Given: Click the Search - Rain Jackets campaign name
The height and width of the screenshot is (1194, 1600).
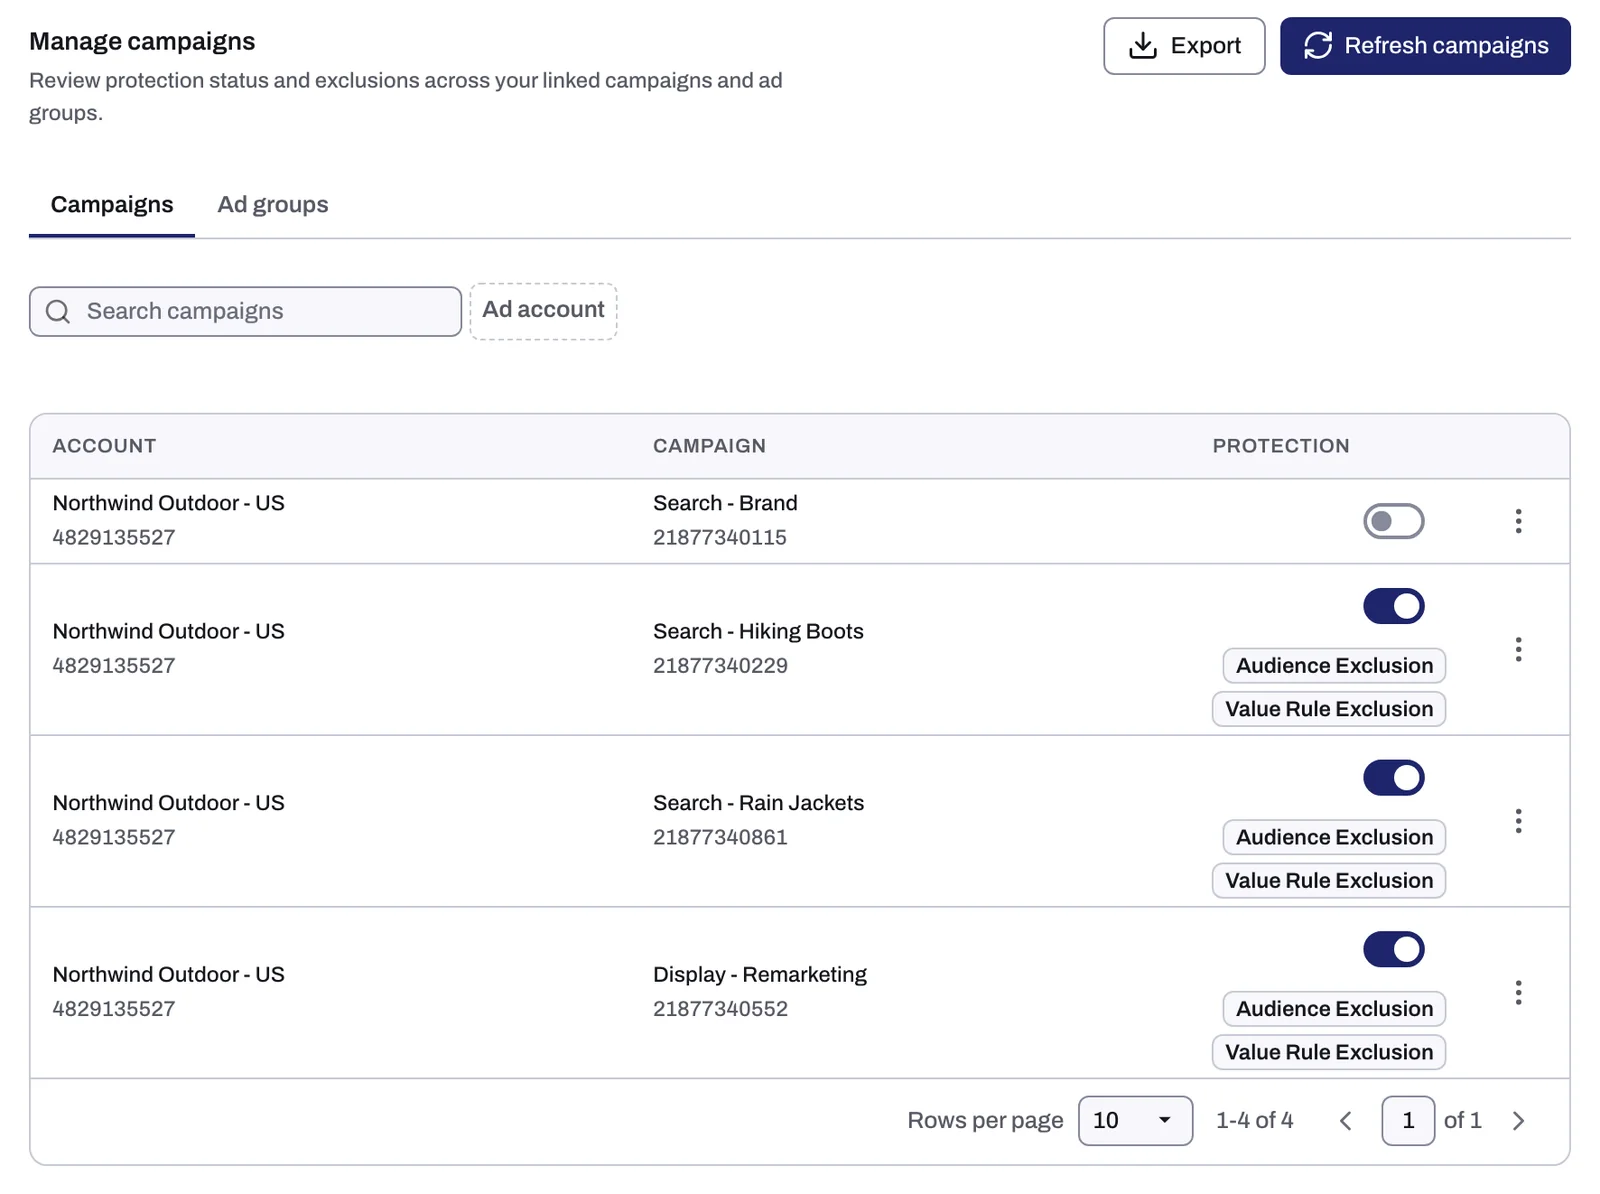Looking at the screenshot, I should (758, 803).
